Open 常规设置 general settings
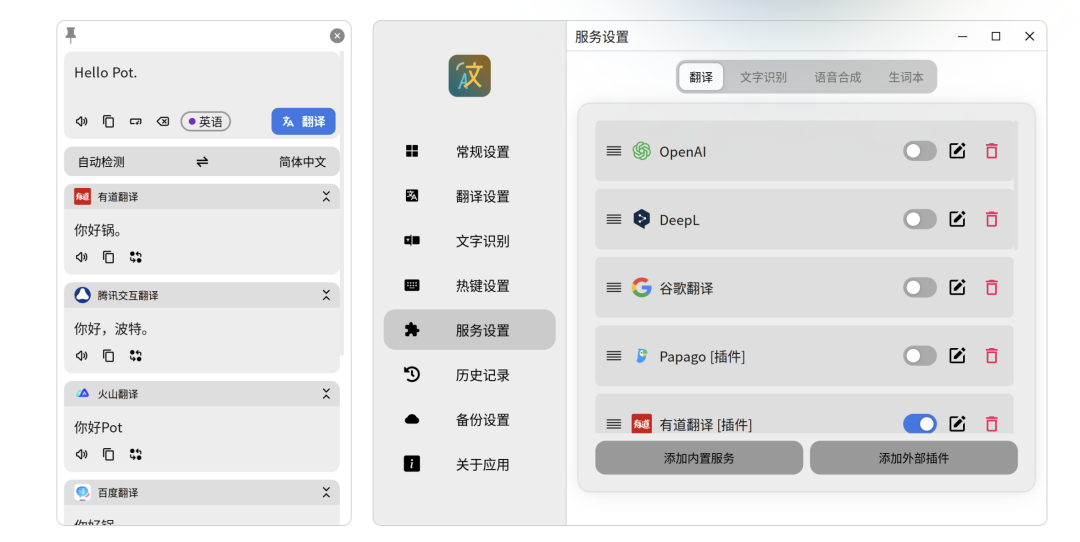Screen dimensions: 1080x542 click(x=469, y=152)
